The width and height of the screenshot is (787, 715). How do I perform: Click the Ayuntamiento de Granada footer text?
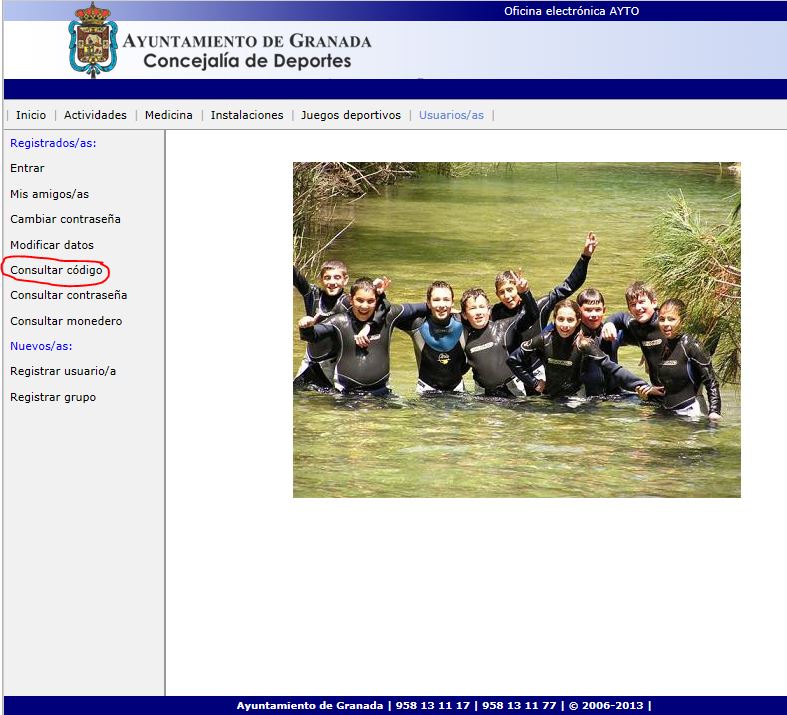tap(311, 706)
